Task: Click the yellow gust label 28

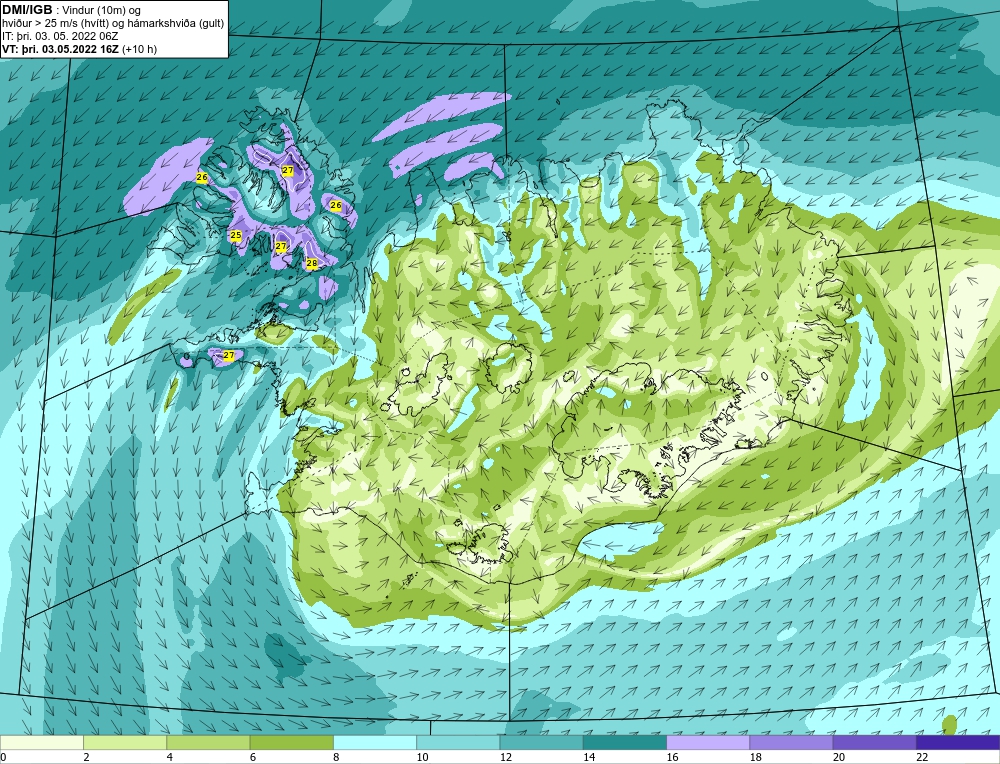Action: [312, 263]
